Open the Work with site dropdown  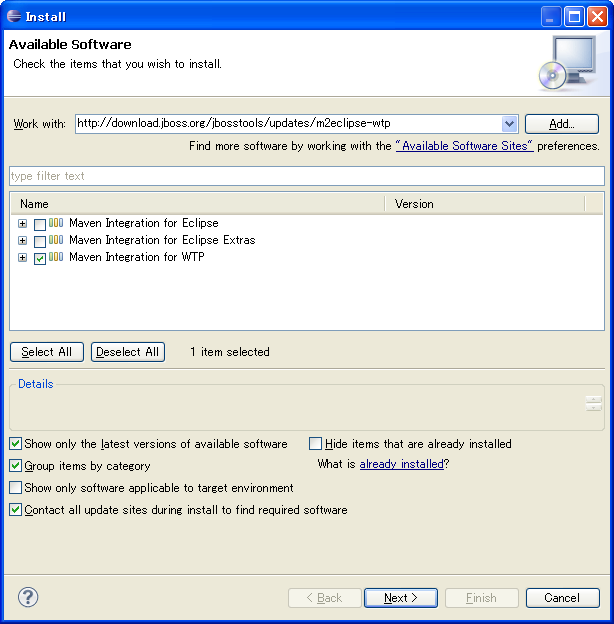(x=509, y=124)
